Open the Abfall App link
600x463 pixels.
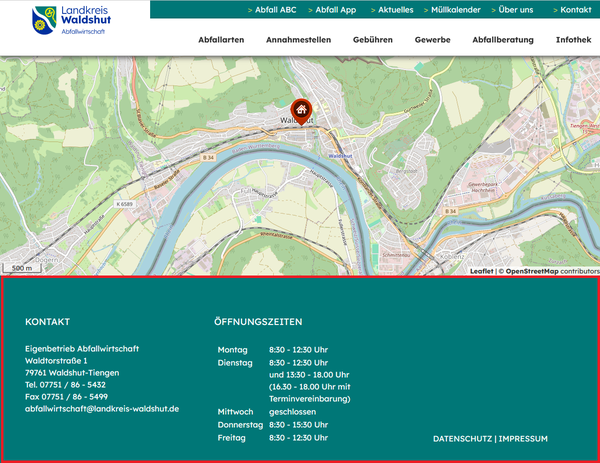pyautogui.click(x=335, y=10)
